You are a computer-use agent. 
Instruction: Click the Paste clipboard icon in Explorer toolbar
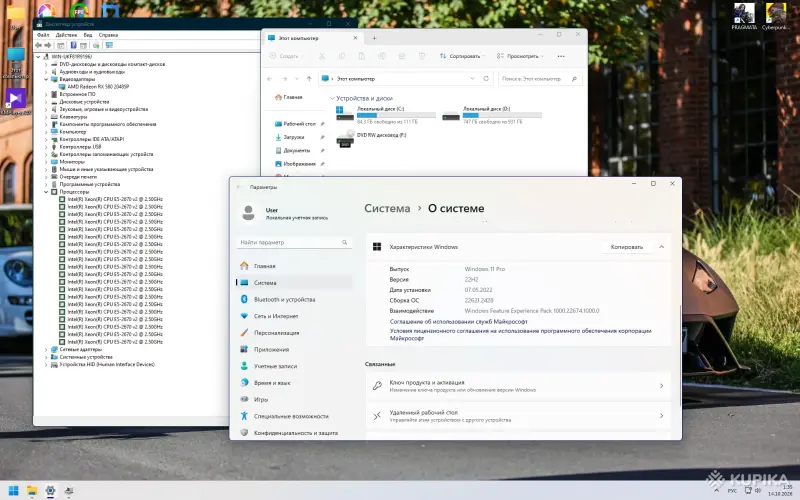click(362, 56)
